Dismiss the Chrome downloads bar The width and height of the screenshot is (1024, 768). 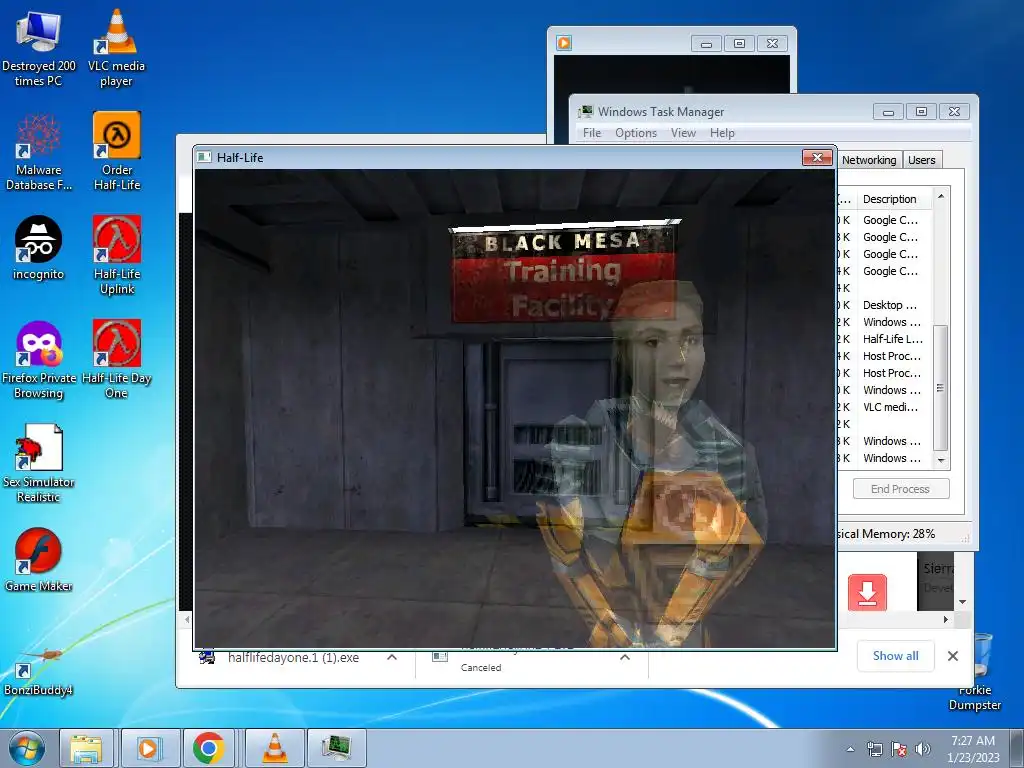tap(953, 656)
